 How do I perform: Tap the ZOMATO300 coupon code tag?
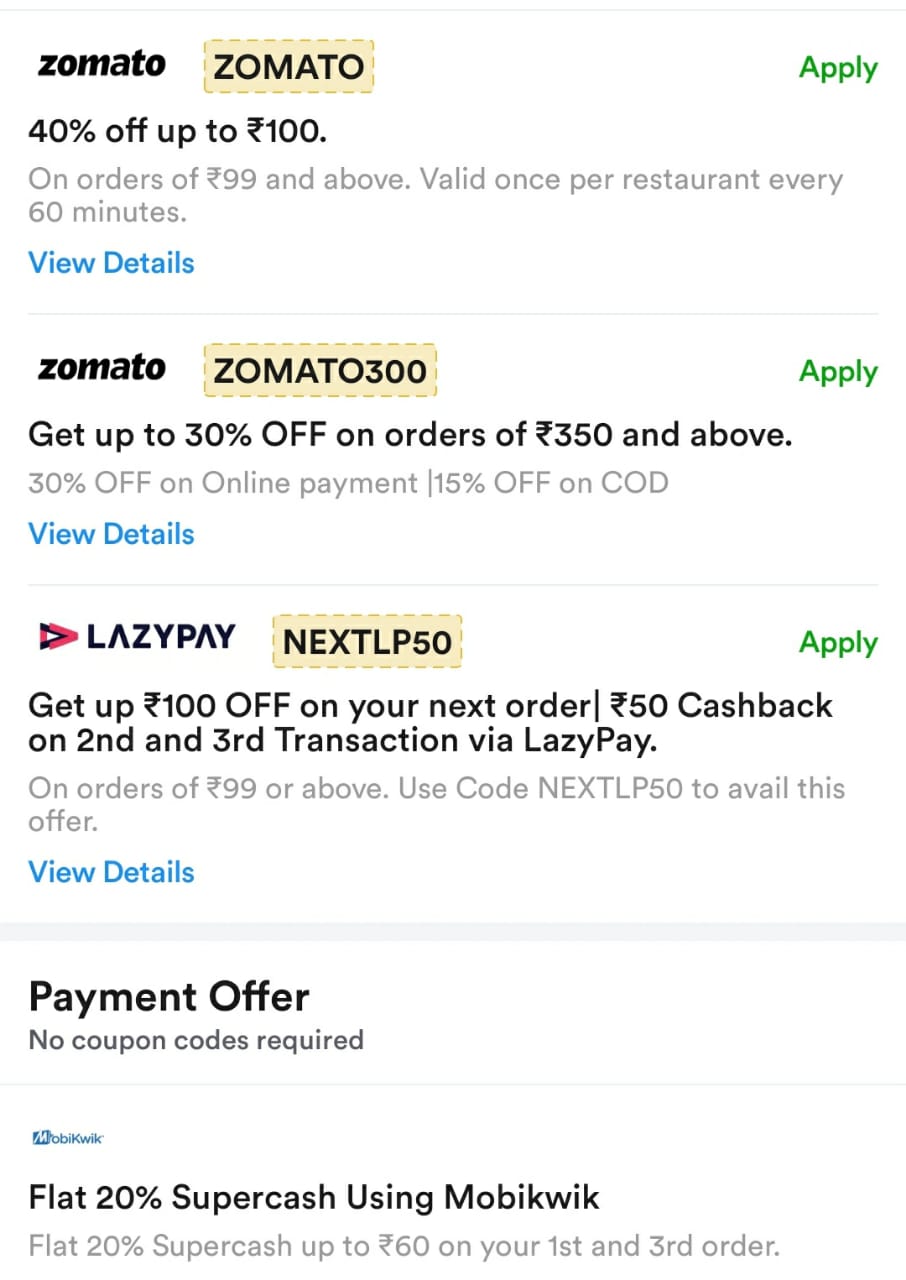point(320,371)
